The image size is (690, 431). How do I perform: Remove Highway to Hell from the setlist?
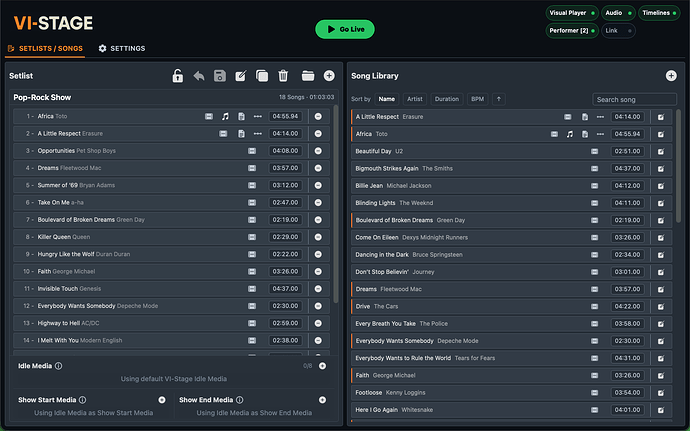[x=318, y=323]
